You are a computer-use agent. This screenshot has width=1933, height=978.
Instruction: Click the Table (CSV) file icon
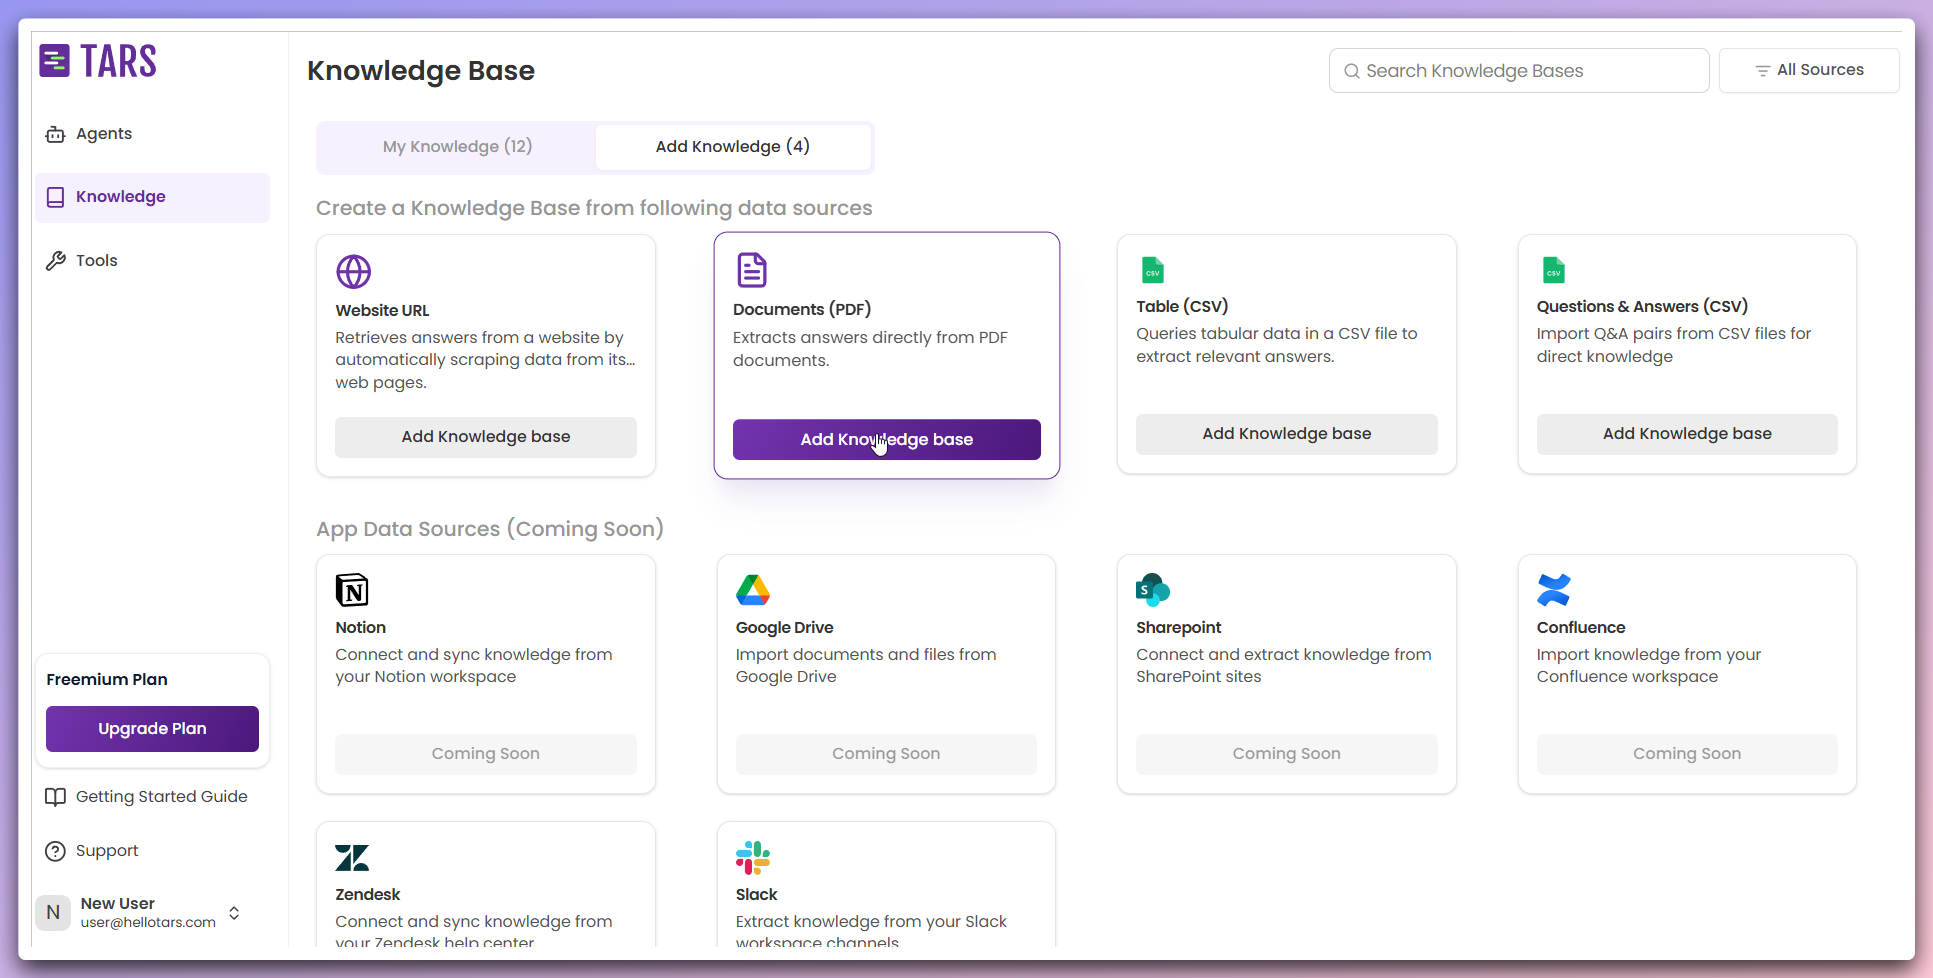click(1153, 270)
